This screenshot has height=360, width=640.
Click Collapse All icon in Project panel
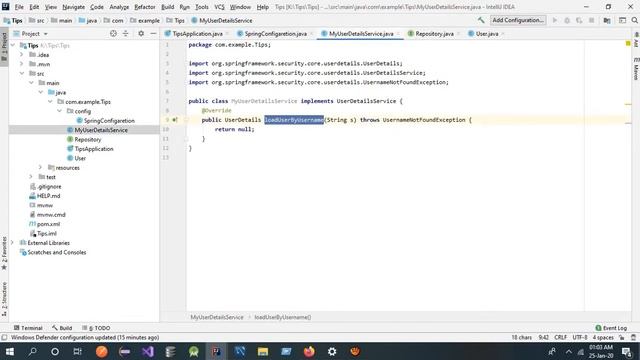125,33
